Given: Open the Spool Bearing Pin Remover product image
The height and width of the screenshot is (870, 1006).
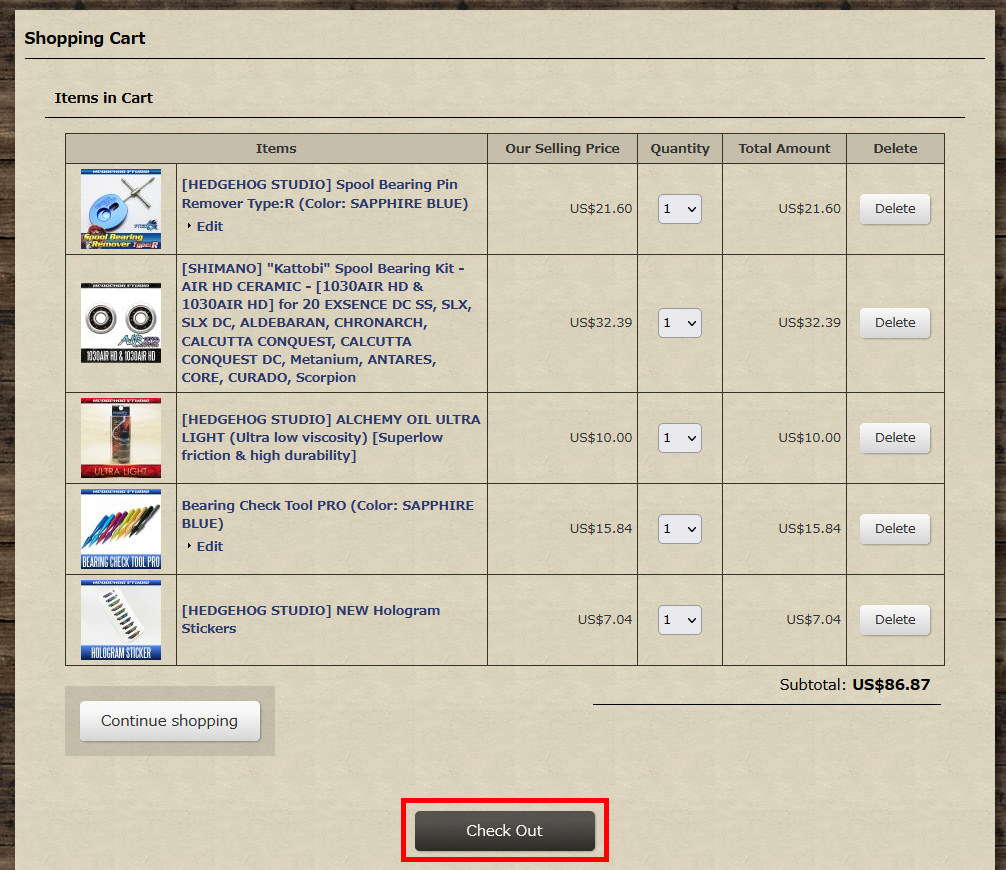Looking at the screenshot, I should (x=121, y=209).
